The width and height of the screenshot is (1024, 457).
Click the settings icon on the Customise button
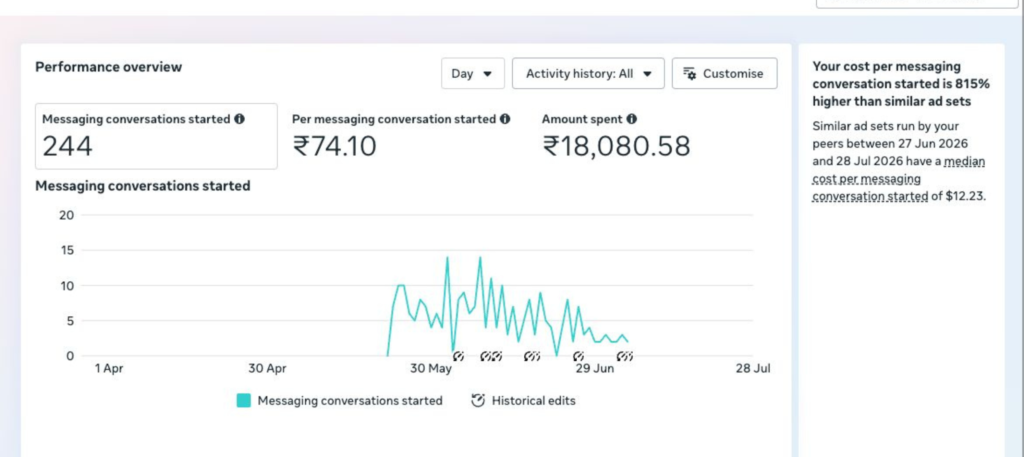pyautogui.click(x=690, y=73)
